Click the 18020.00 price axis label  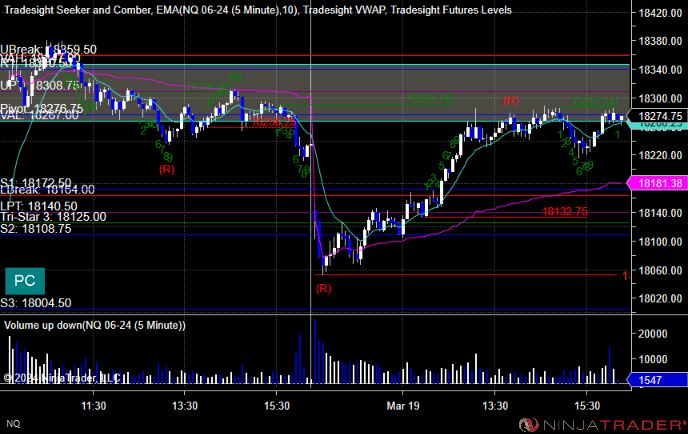[x=660, y=298]
